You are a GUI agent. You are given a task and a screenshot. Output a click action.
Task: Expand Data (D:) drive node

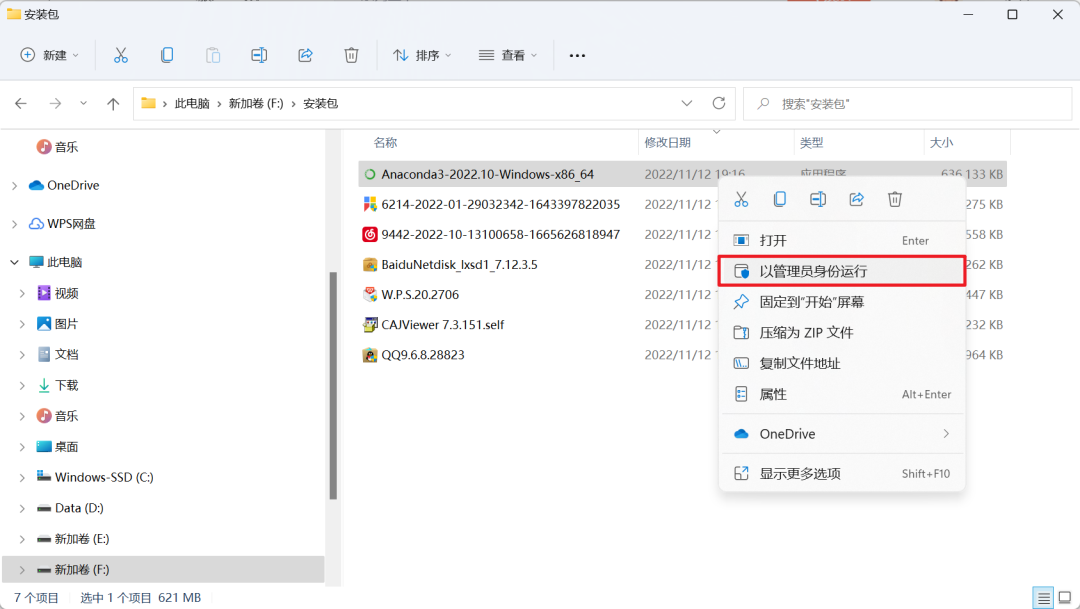click(x=22, y=508)
